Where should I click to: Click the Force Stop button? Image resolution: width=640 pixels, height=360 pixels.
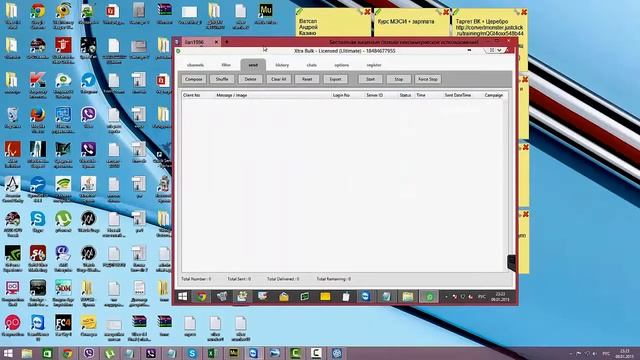coord(427,79)
